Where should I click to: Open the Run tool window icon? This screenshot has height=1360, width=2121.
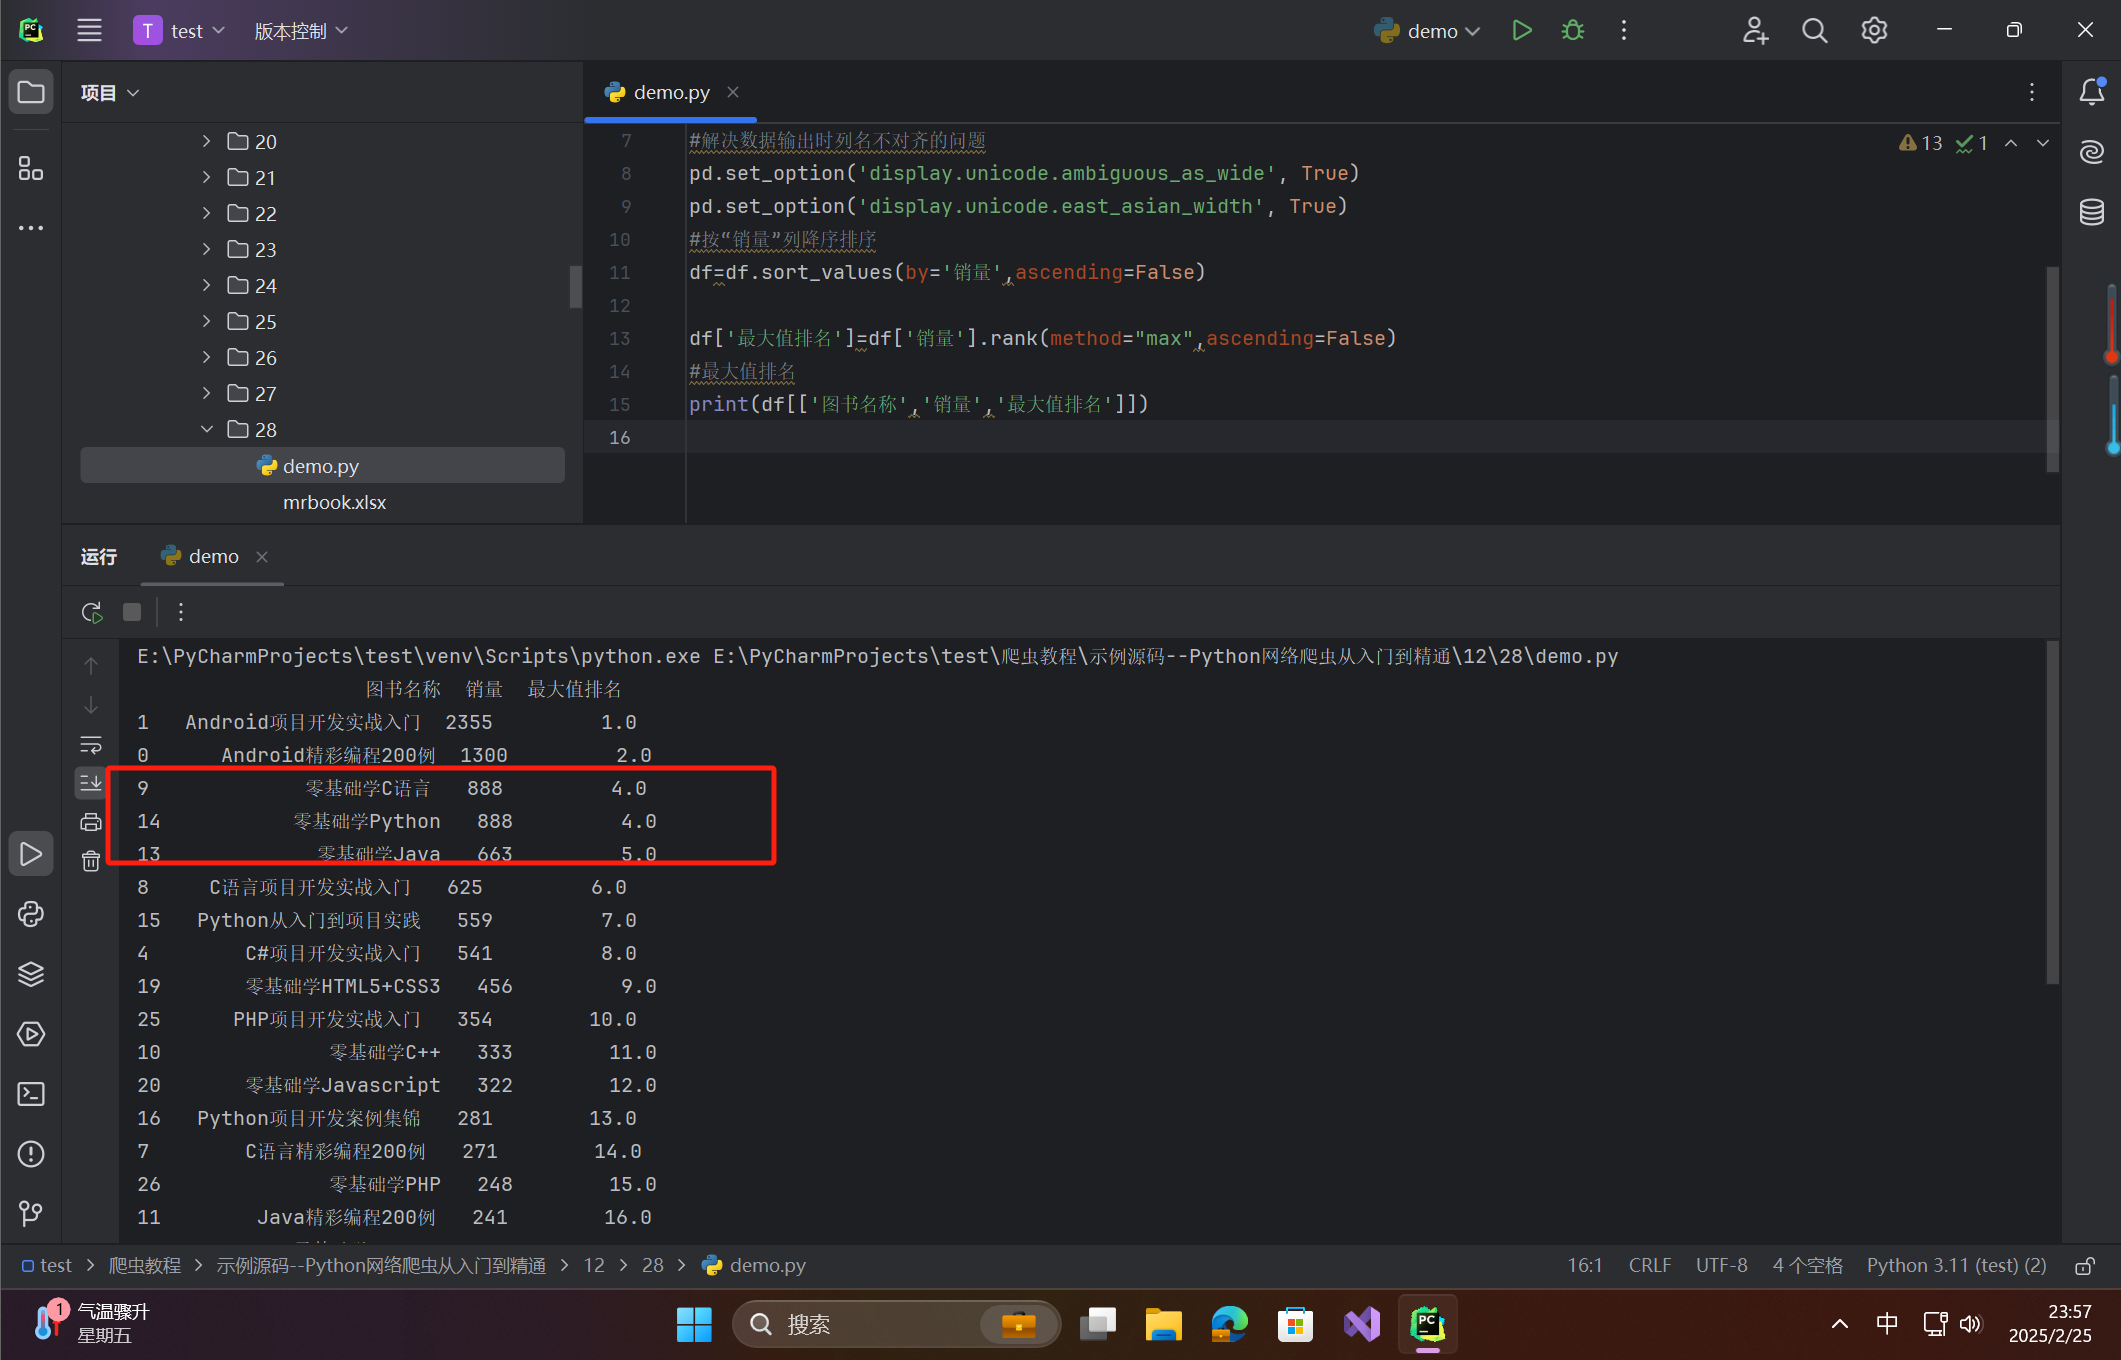pyautogui.click(x=31, y=854)
